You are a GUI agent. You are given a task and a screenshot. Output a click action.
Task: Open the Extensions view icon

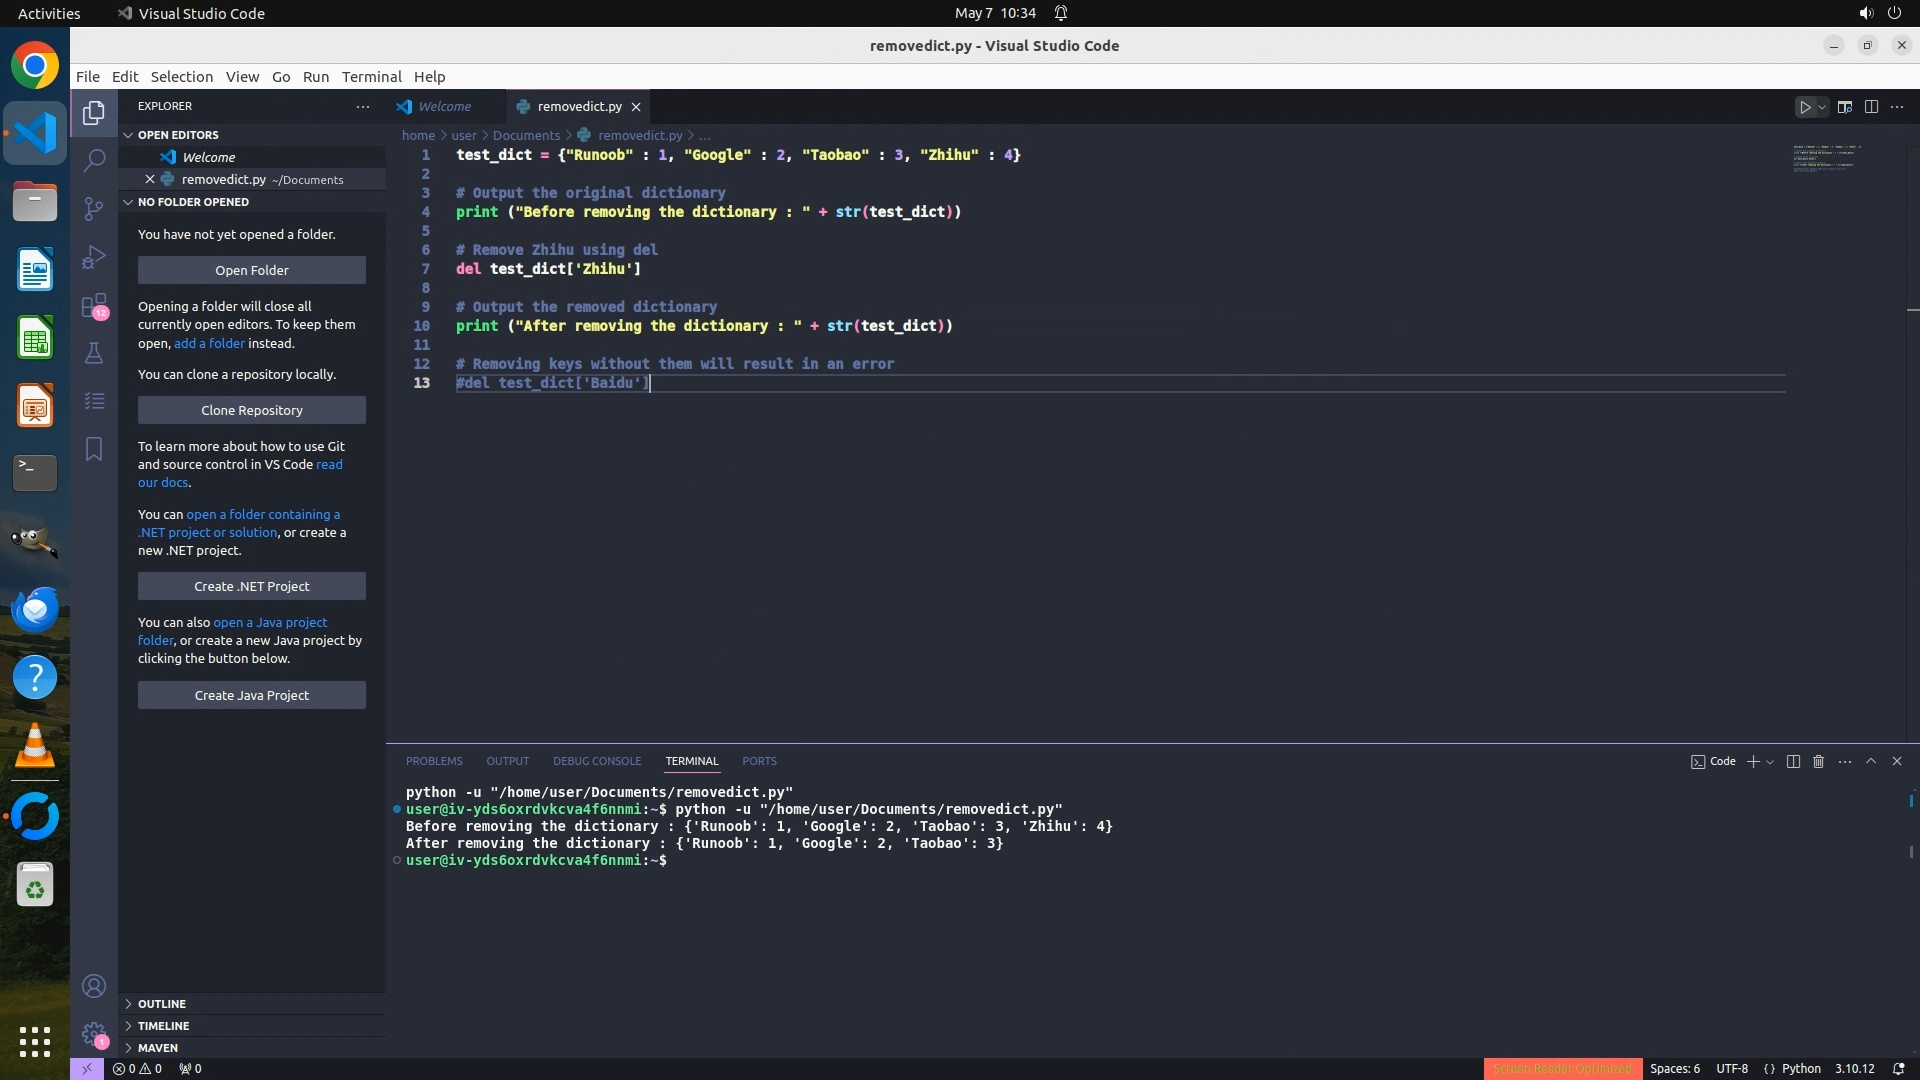pos(94,305)
